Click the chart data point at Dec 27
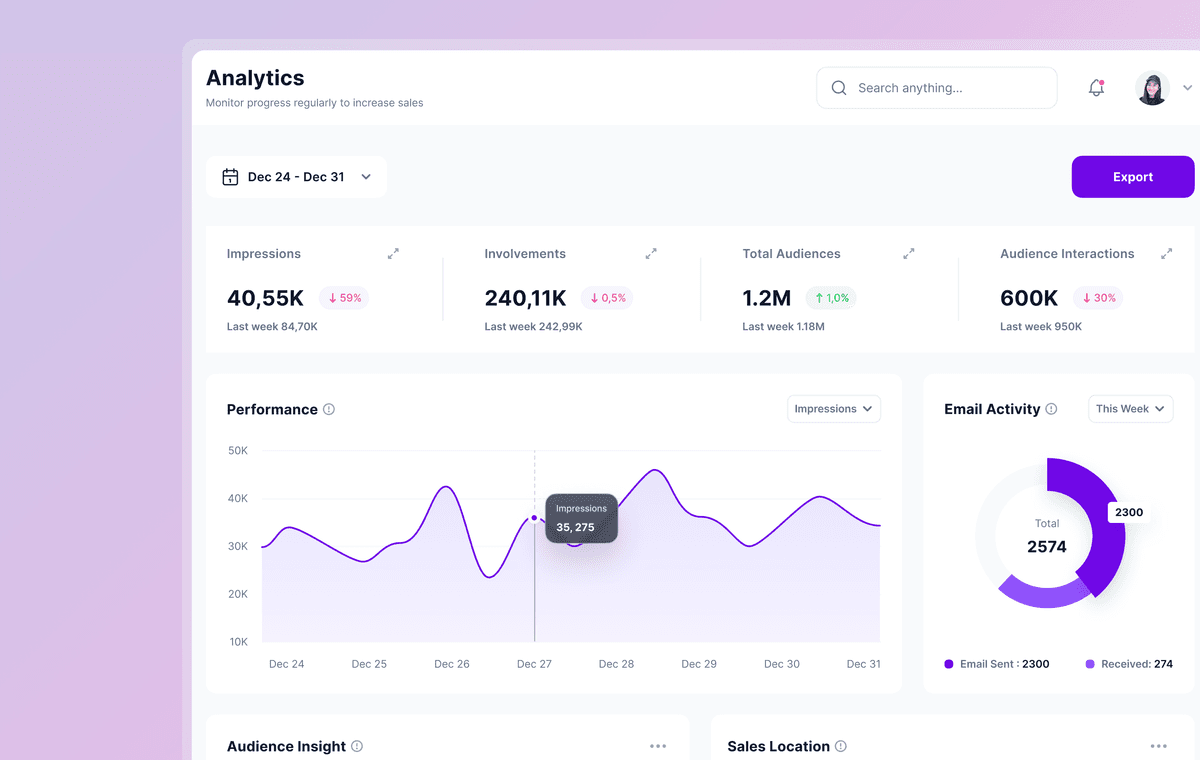 tap(534, 518)
